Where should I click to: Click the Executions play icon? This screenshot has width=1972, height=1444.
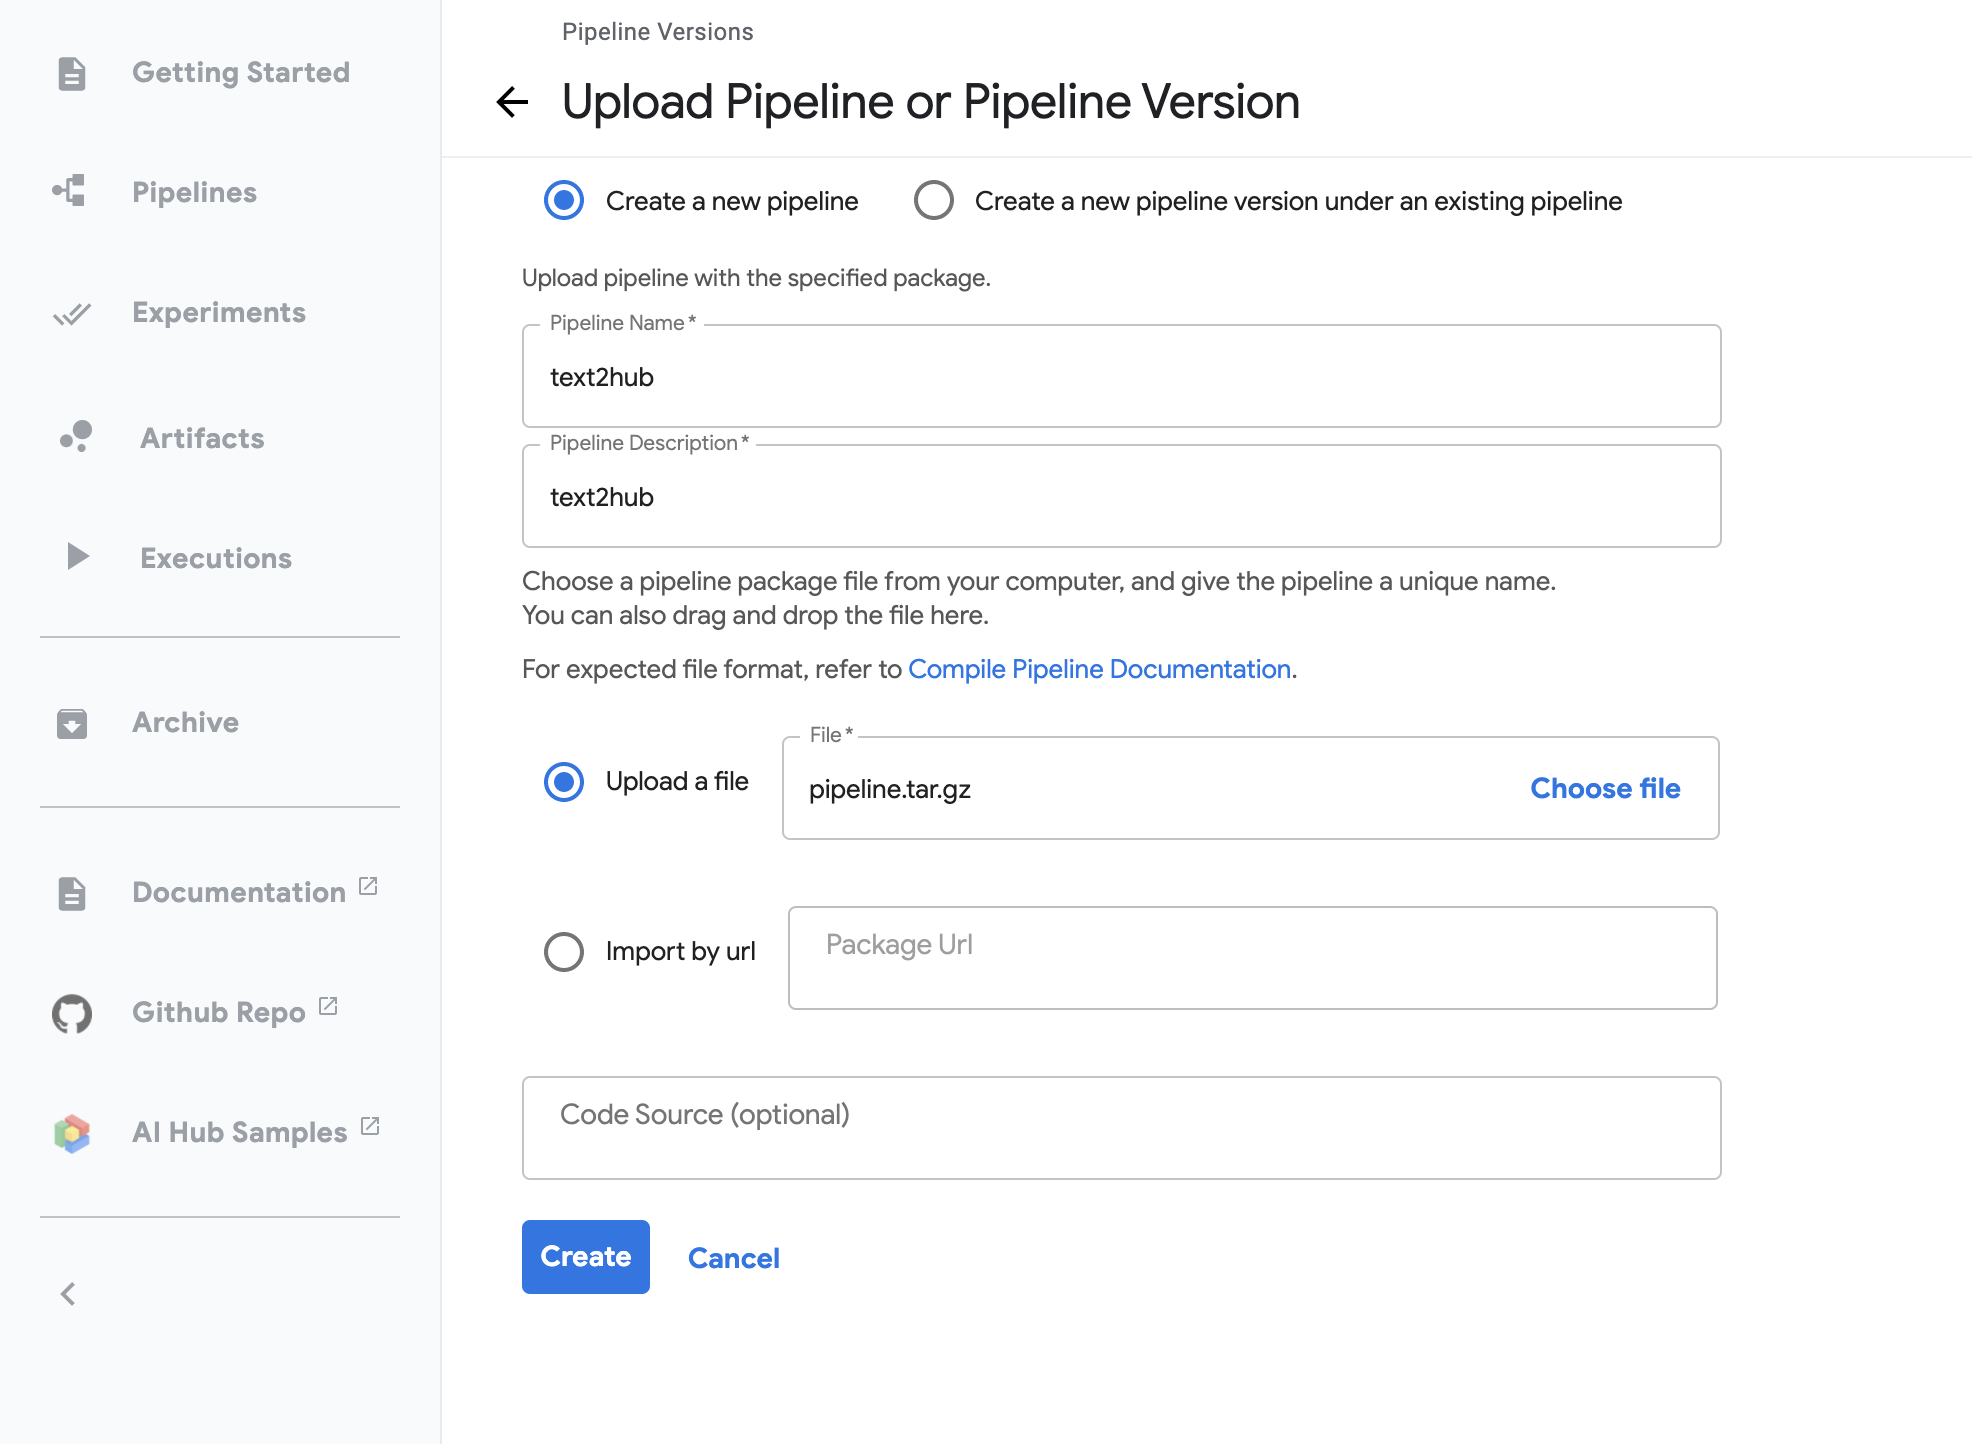tap(77, 557)
